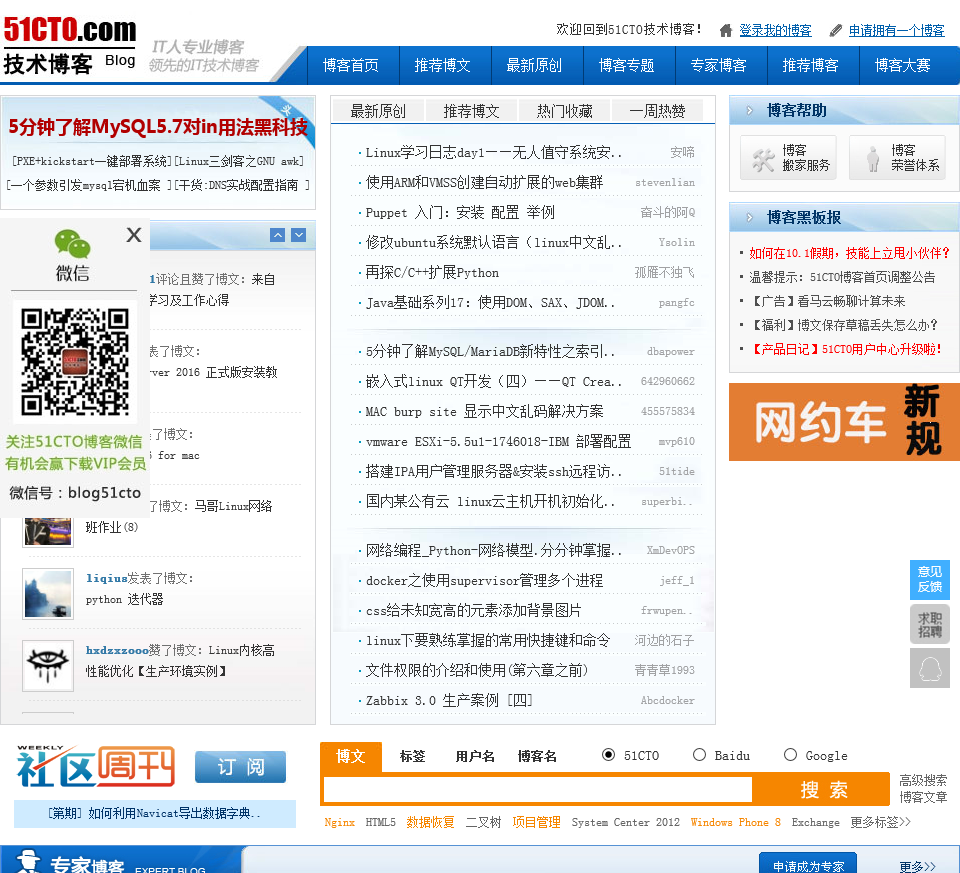960x873 pixels.
Task: Open 申请拥有一个博客 link
Action: (896, 31)
